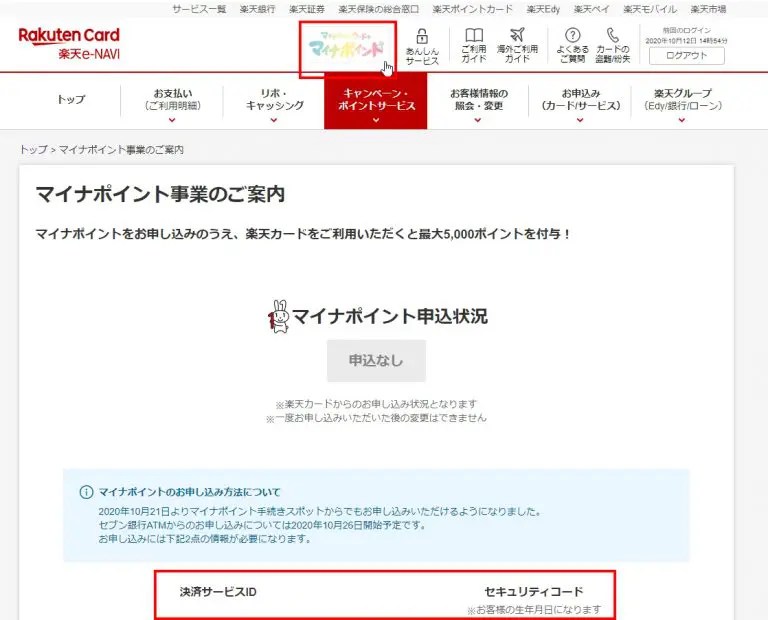Expand chevron under リボ・キャッシング
The width and height of the screenshot is (768, 620).
point(274,120)
